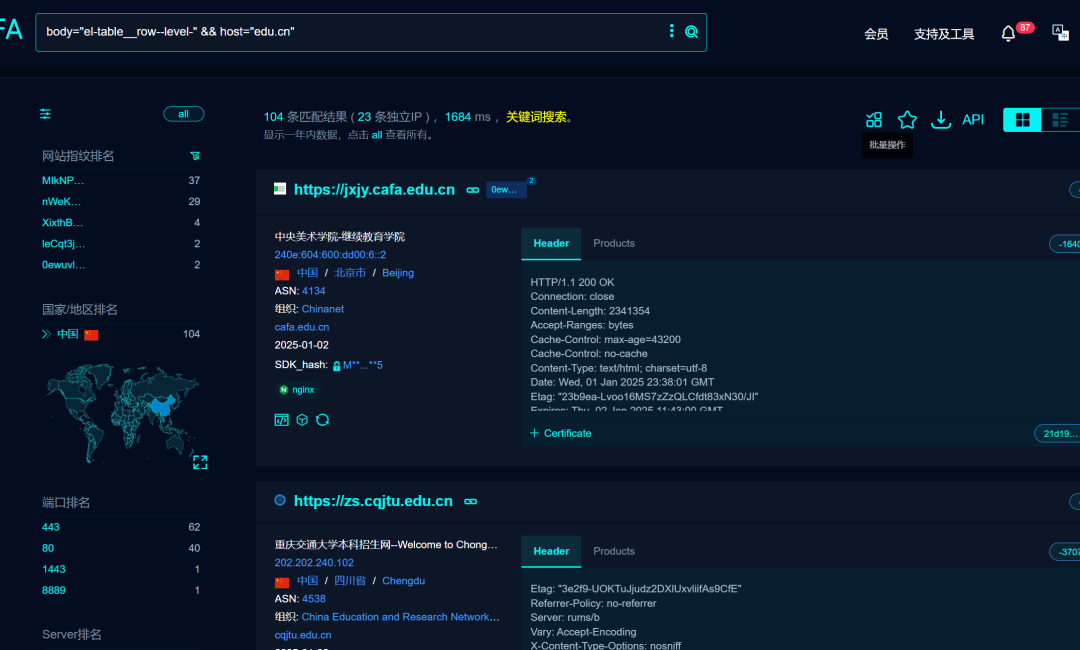The image size is (1080, 650).
Task: Click link icon beside jxjy.cafa.edu.cn
Action: tap(472, 190)
